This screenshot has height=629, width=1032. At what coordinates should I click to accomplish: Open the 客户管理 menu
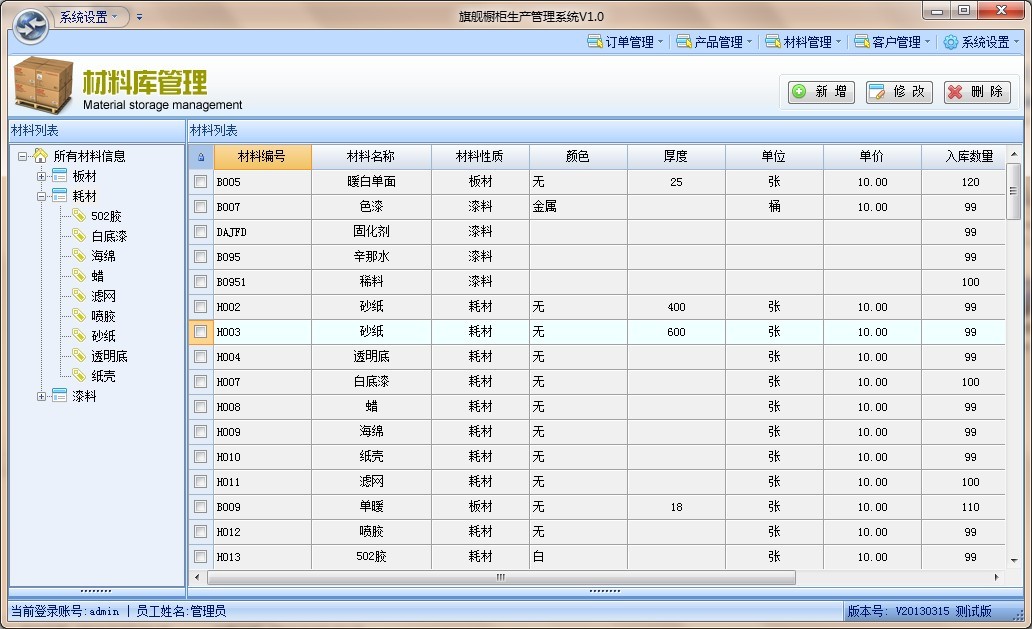(892, 42)
